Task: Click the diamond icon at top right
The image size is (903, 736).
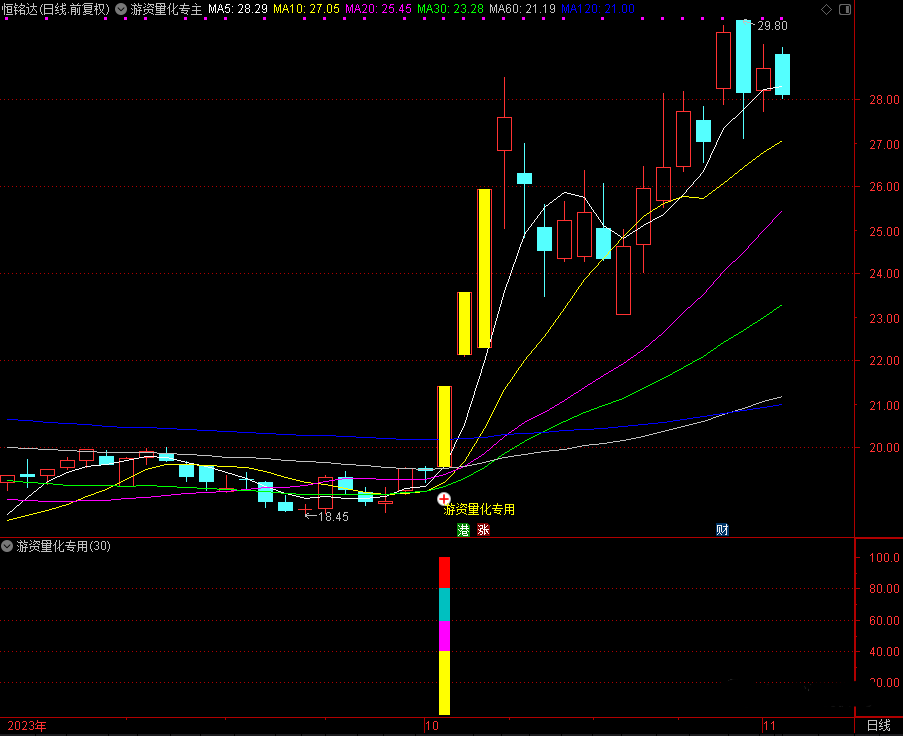Action: 825,9
